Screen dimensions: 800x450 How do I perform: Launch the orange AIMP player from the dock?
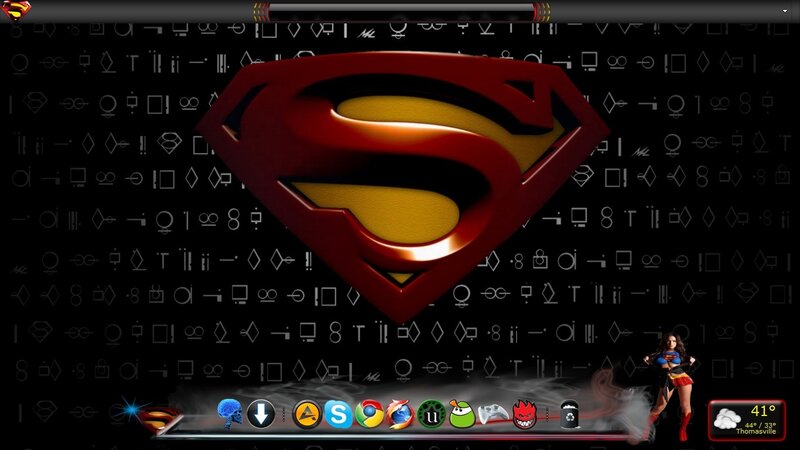pos(307,414)
